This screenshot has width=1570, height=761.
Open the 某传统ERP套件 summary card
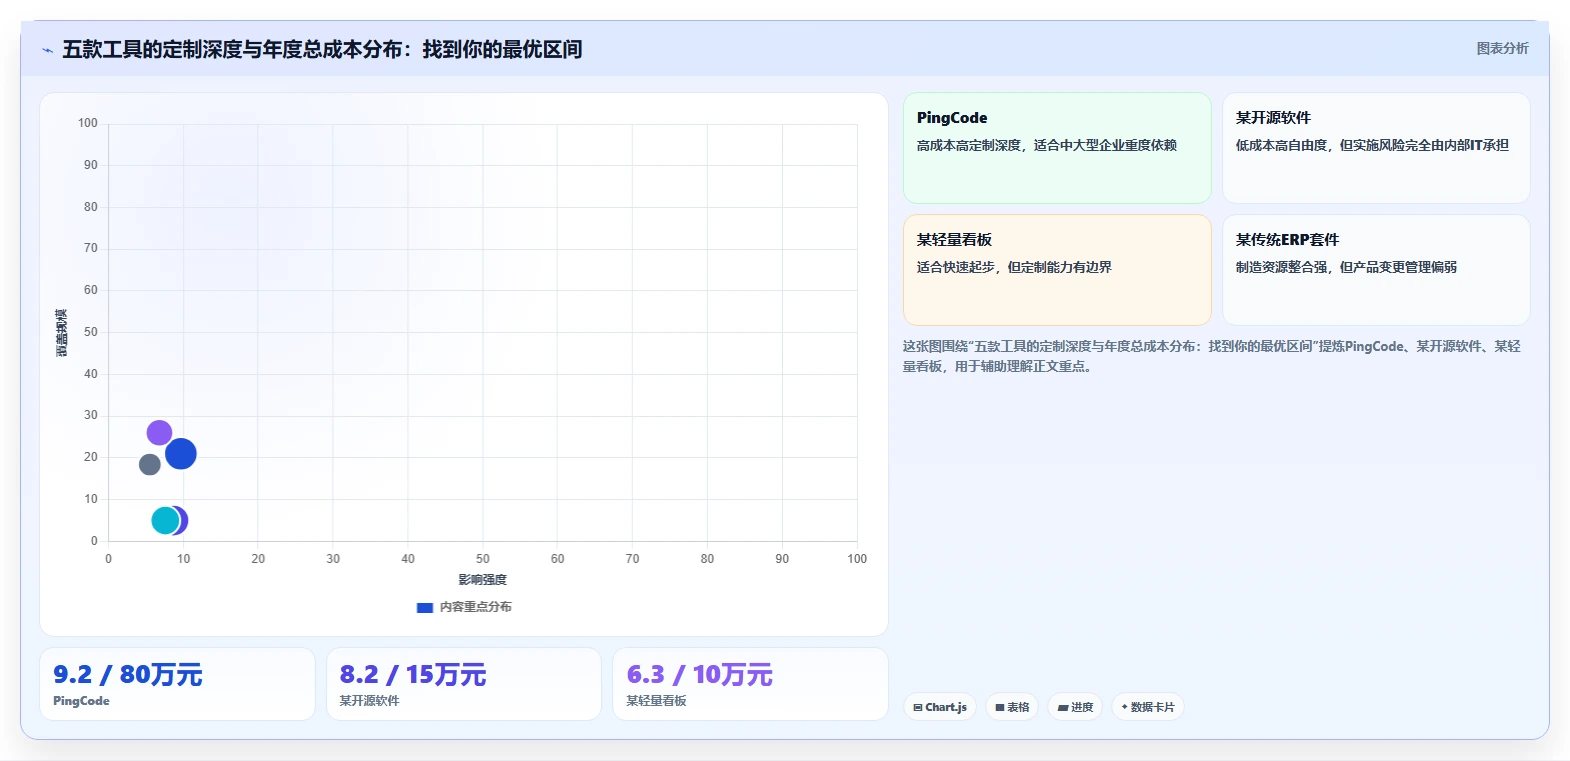(1376, 270)
